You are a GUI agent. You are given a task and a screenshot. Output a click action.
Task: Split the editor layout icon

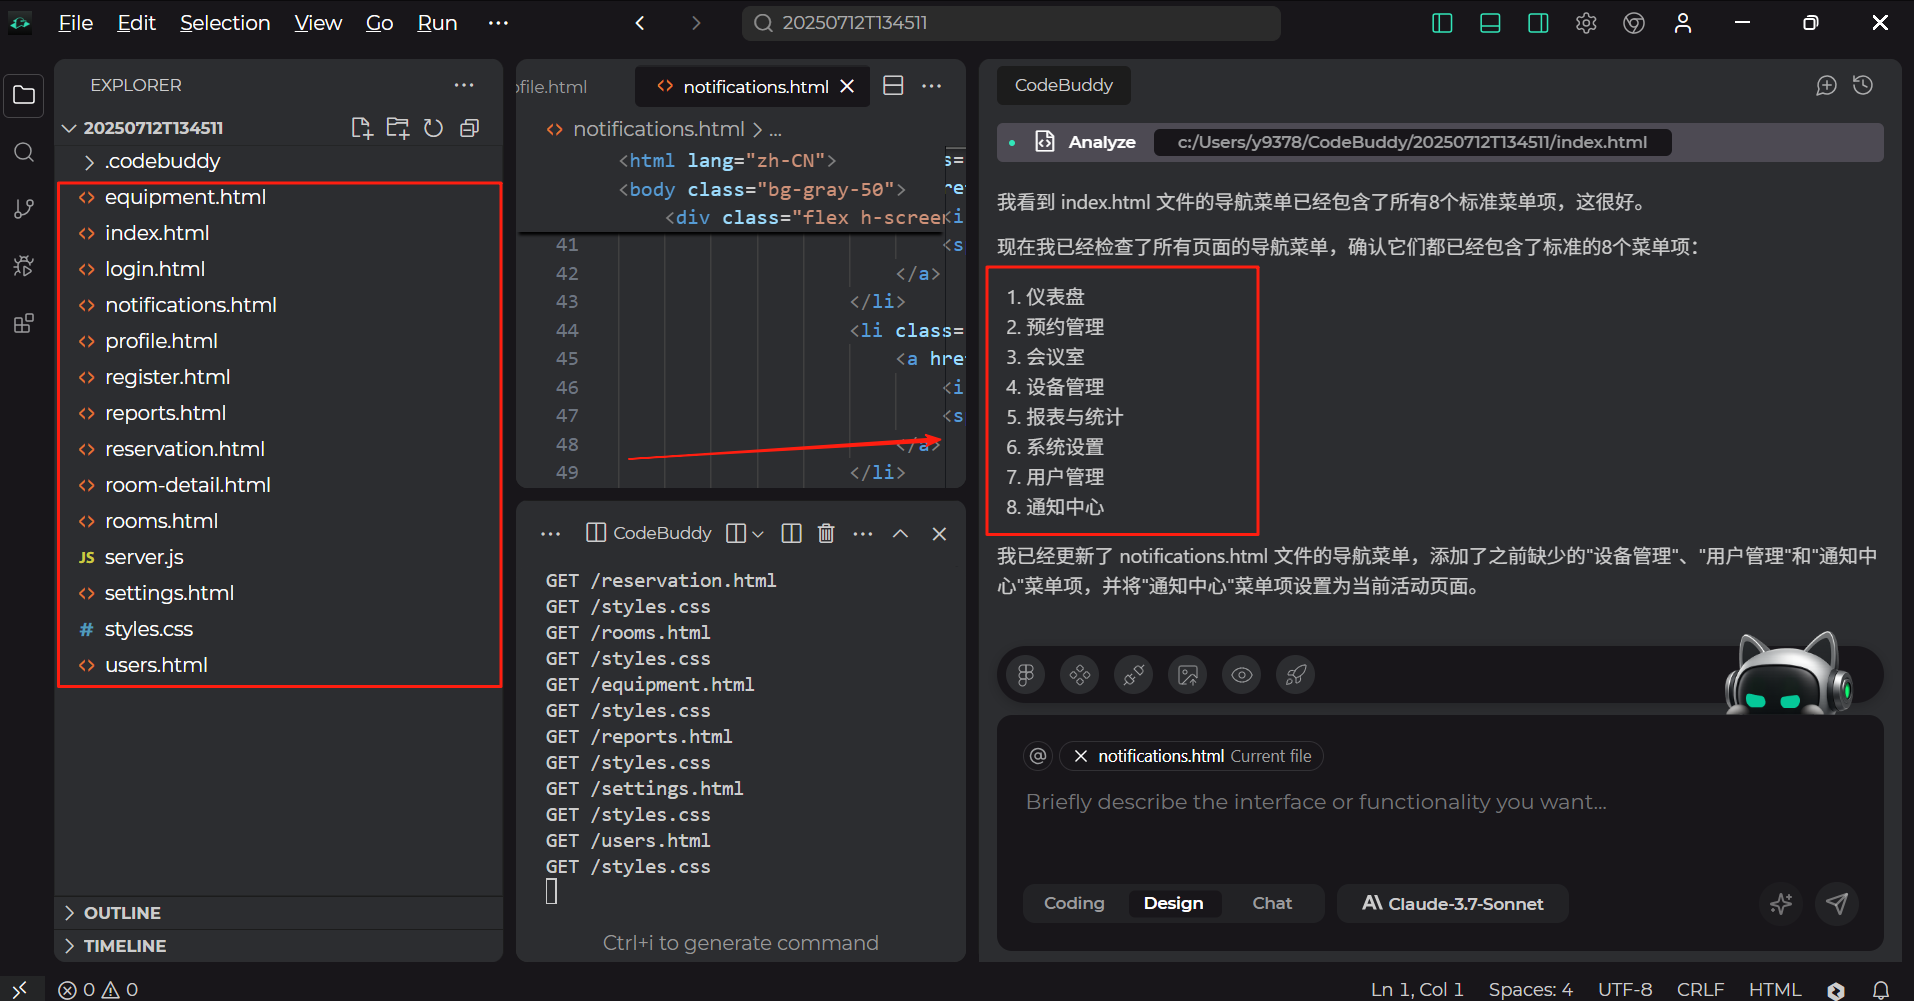893,86
